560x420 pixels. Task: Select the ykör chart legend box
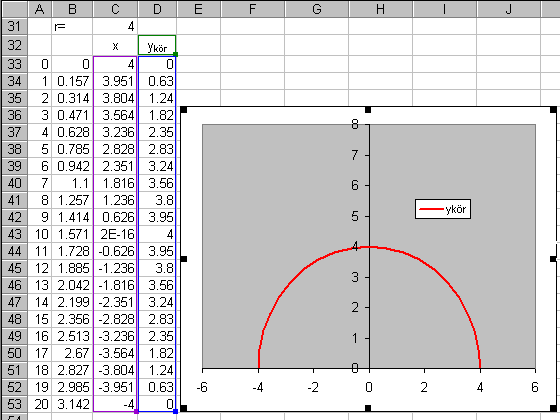pyautogui.click(x=443, y=209)
